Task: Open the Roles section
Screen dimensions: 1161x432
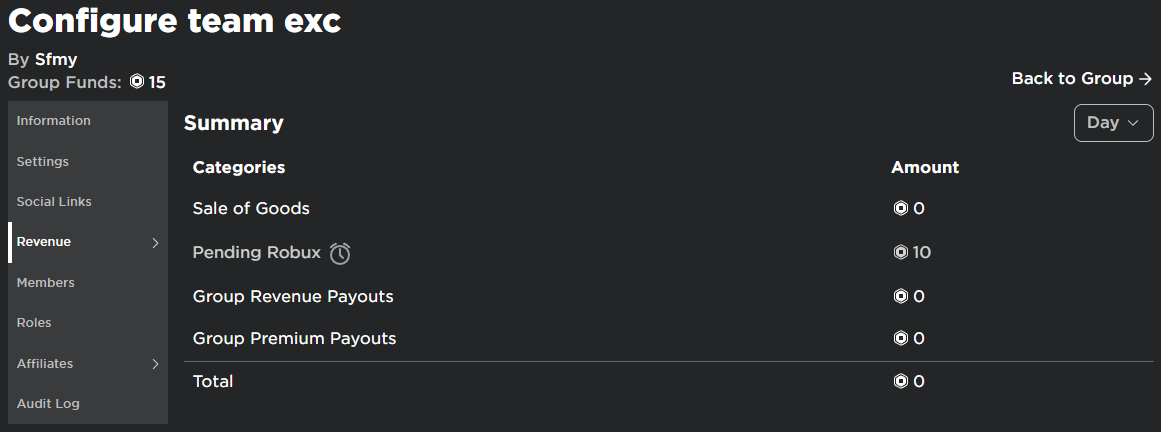Action: pos(88,323)
